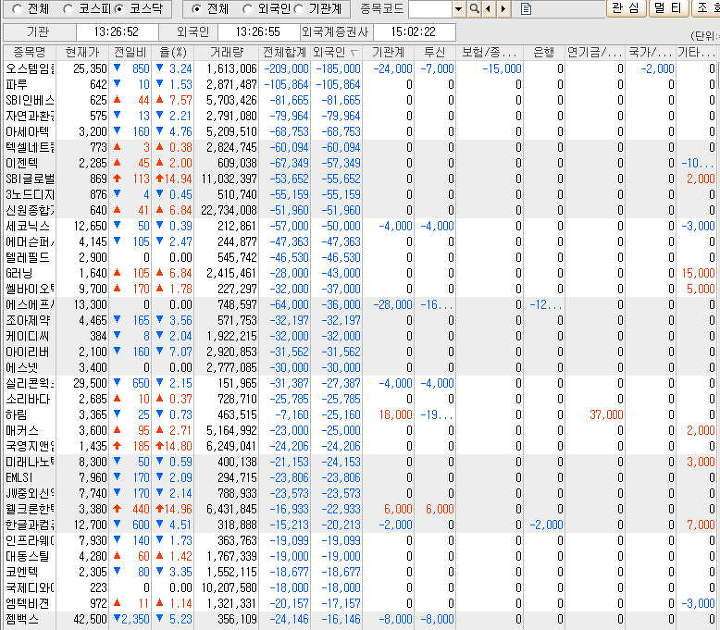
Task: Select the 신원종합 stock row name
Action: point(30,210)
